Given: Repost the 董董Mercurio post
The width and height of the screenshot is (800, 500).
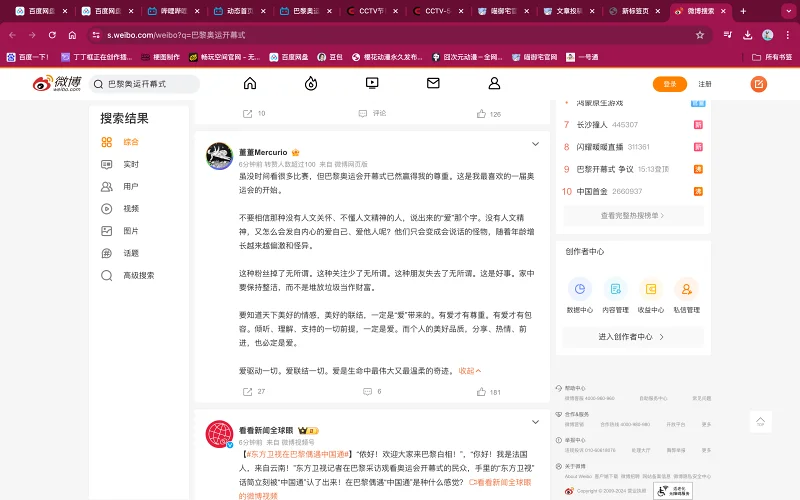Looking at the screenshot, I should [x=254, y=392].
